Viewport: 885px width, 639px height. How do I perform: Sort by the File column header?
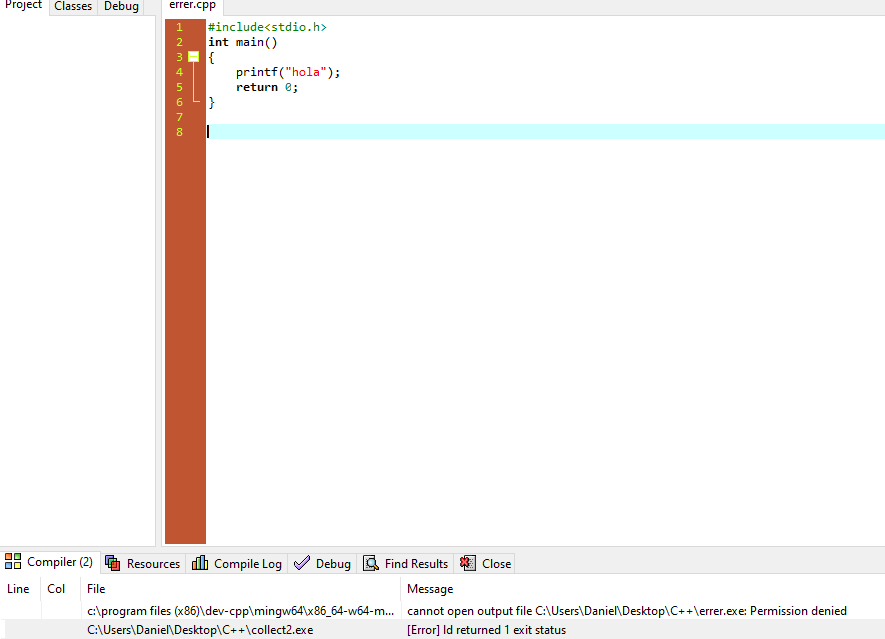click(96, 589)
